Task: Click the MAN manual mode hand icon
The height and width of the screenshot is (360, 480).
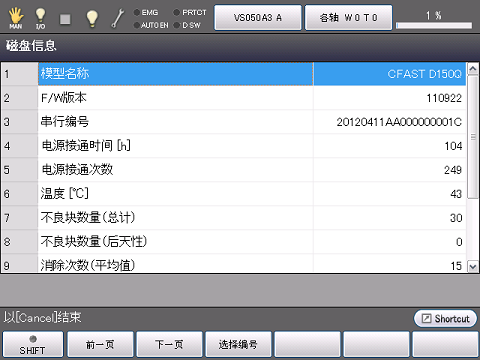Action: [x=16, y=18]
